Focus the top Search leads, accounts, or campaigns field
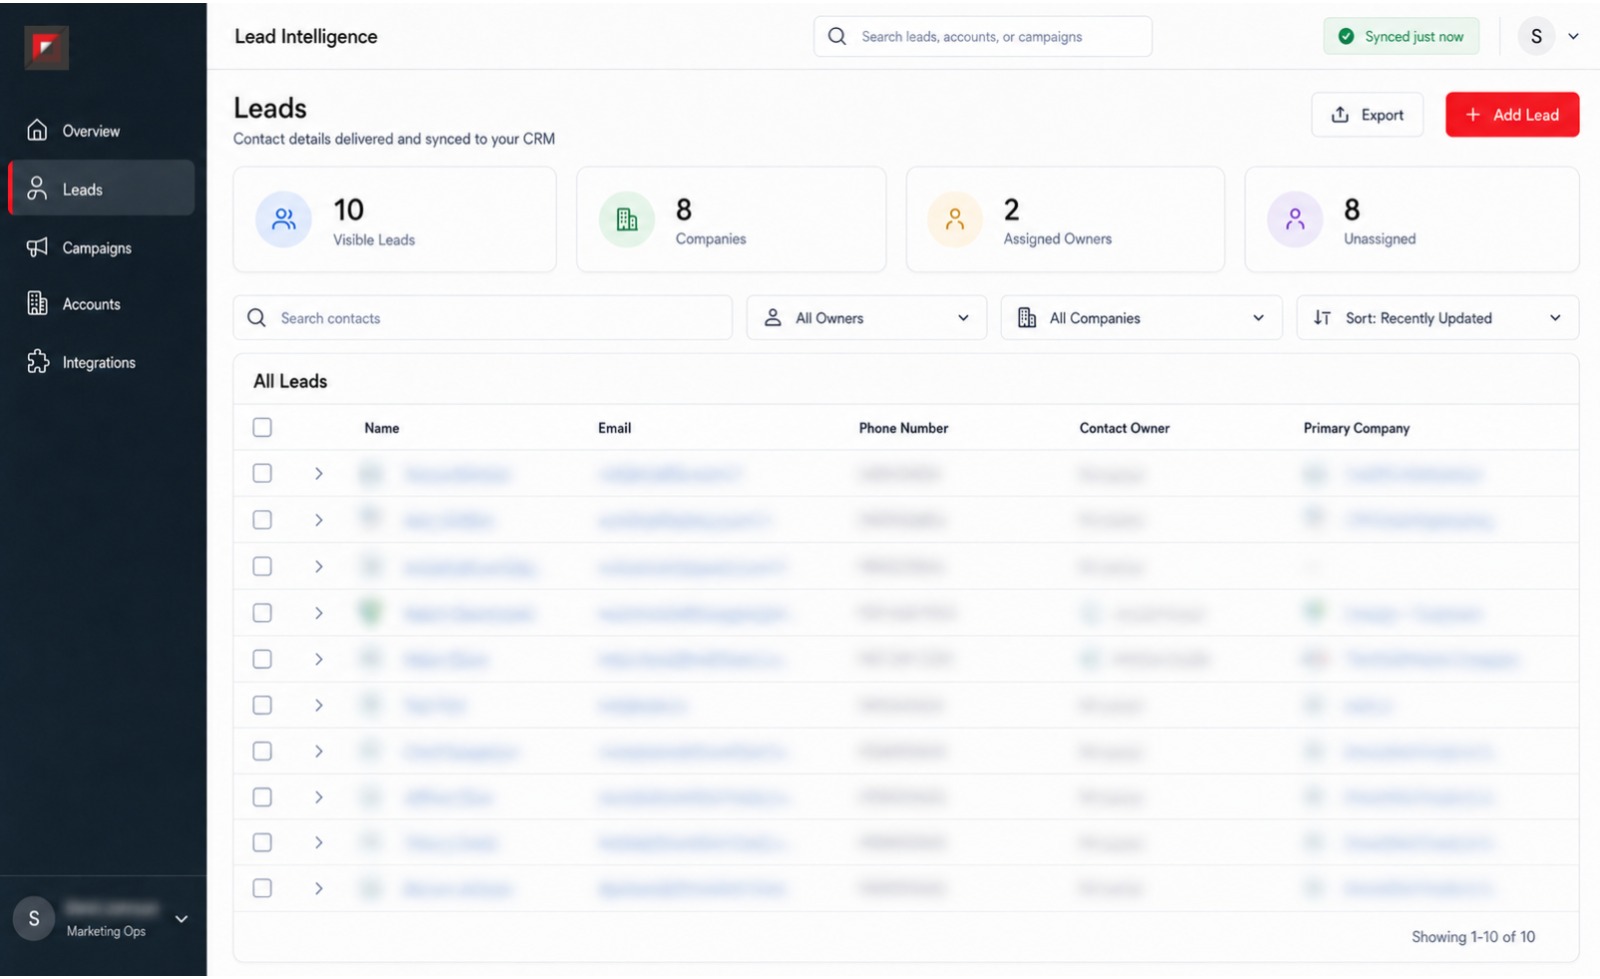Screen dimensions: 1600x979 pyautogui.click(x=983, y=36)
